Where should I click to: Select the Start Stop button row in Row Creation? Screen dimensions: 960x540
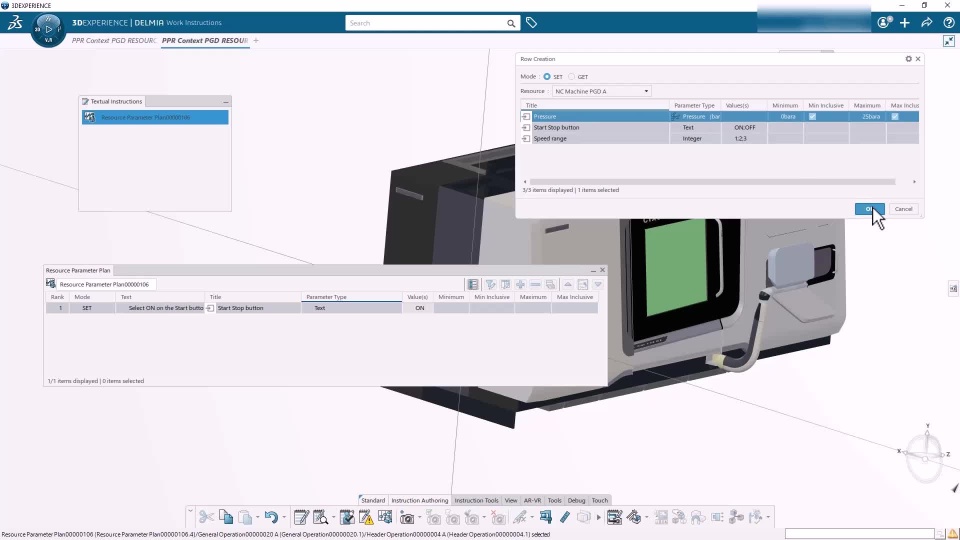[x=719, y=127]
